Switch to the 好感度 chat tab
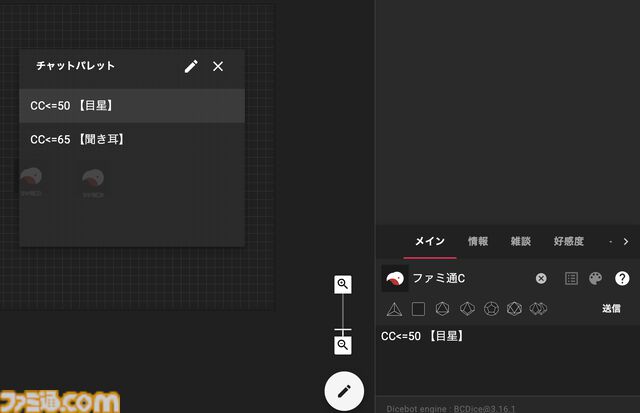 coord(569,241)
